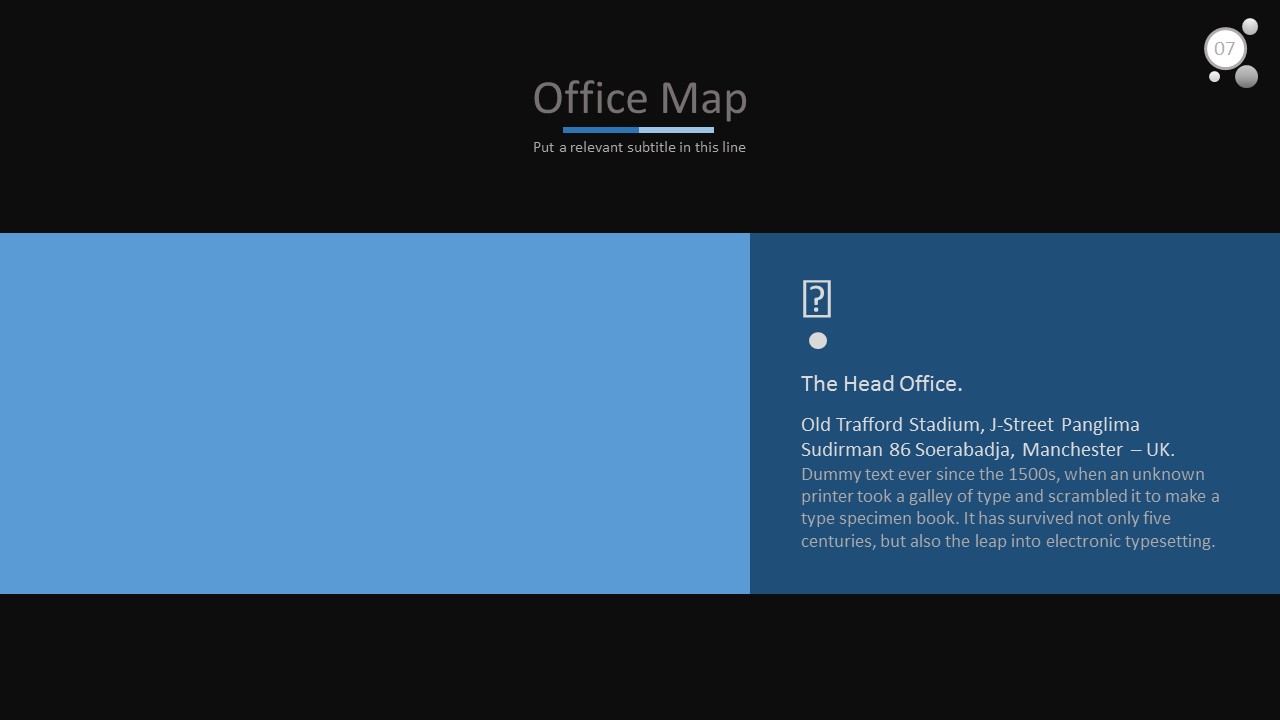Click the slide number 07 circle badge
Viewport: 1280px width, 720px height.
point(1225,49)
